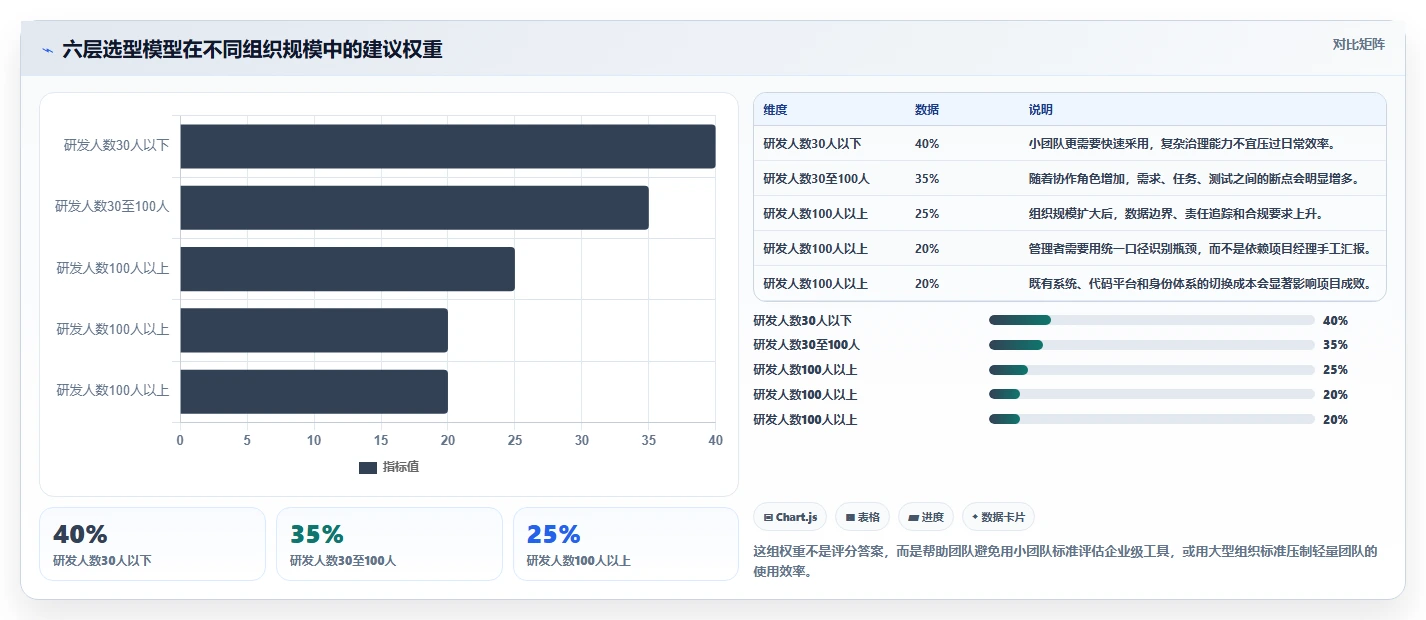Image resolution: width=1426 pixels, height=620 pixels.
Task: Click the 40% progress bar for 研发人数30人以下
Action: (1151, 320)
